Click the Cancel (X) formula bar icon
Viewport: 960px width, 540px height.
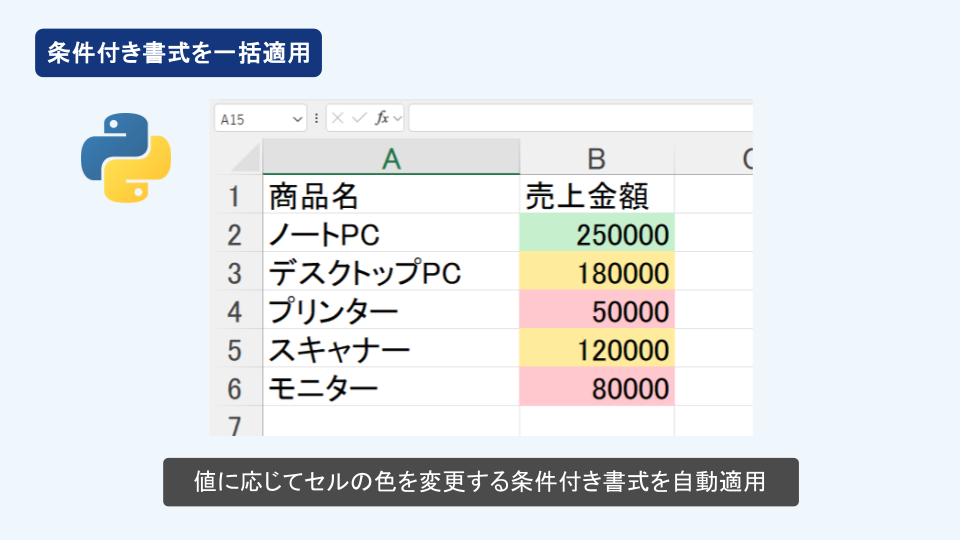coord(337,118)
